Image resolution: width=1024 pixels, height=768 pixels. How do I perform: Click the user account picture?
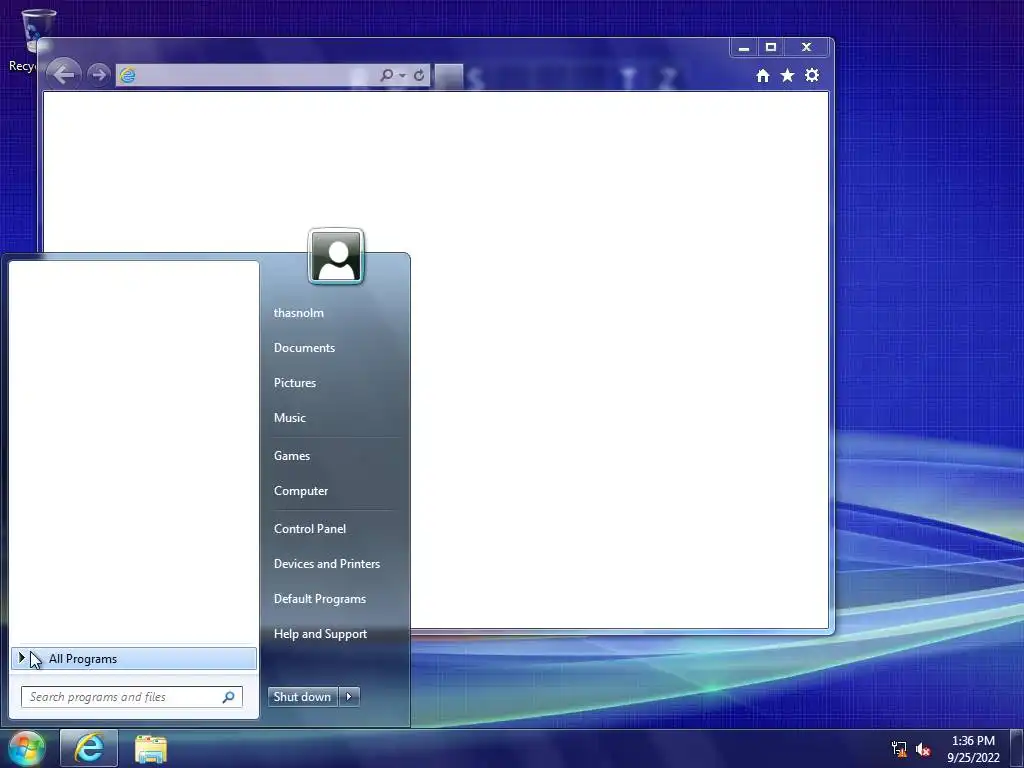(336, 257)
